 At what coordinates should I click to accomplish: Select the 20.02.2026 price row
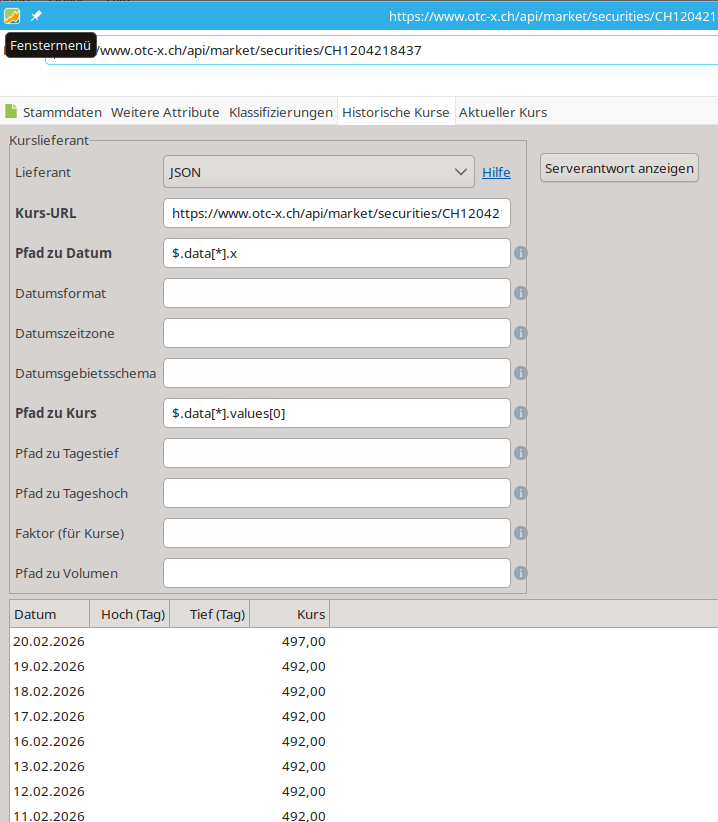(170, 641)
